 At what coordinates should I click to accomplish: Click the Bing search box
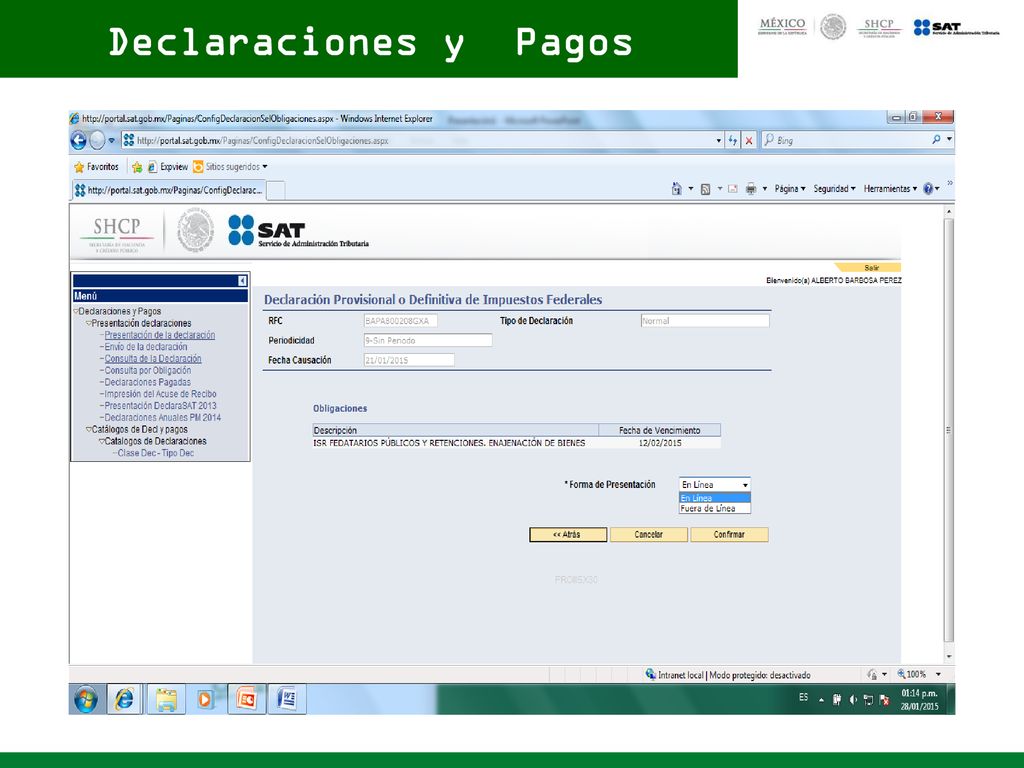point(846,140)
